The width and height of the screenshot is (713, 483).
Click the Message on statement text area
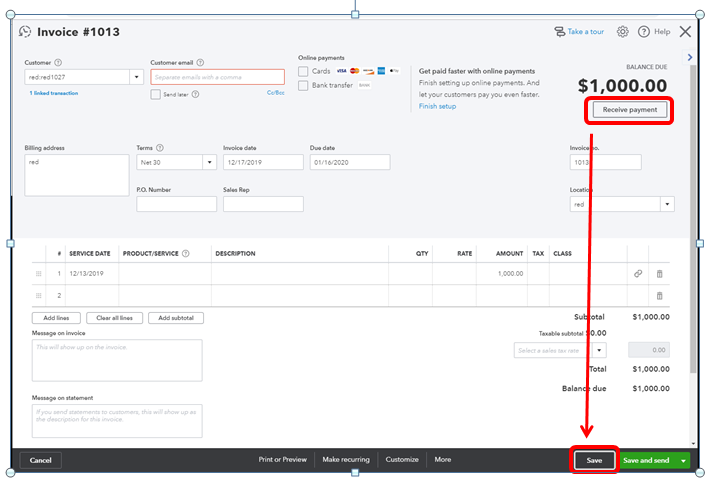117,421
